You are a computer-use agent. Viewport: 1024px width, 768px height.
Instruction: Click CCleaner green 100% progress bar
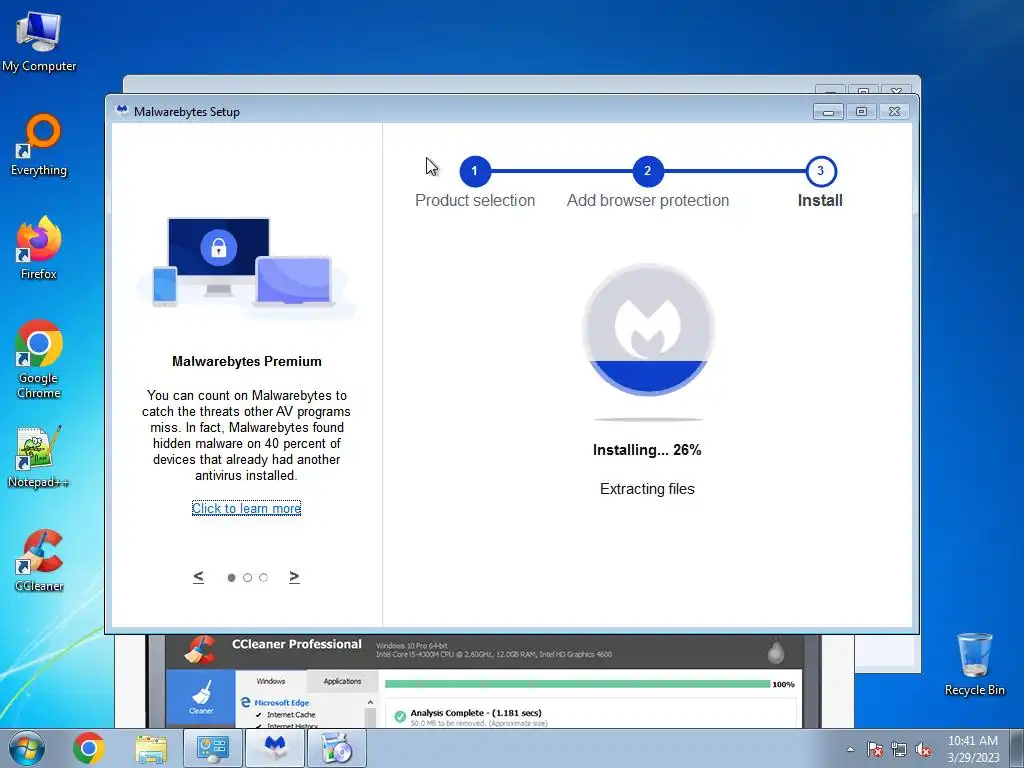coord(577,684)
